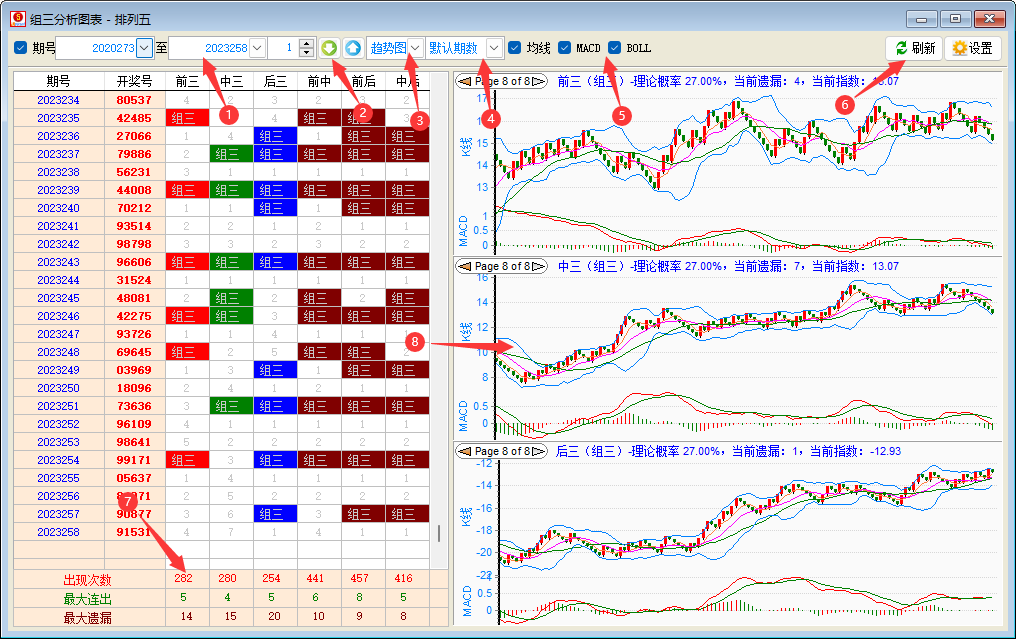This screenshot has height=639, width=1016.
Task: Open the end period 2023258 dropdown
Action: click(x=257, y=48)
